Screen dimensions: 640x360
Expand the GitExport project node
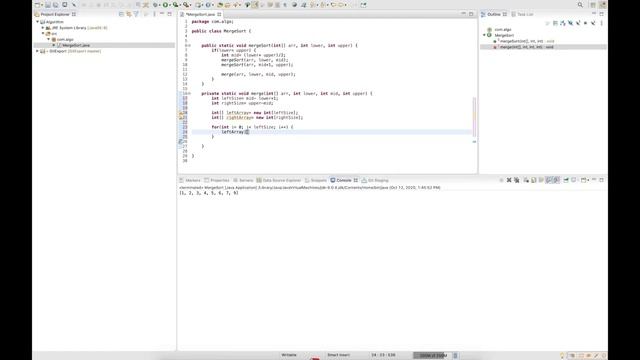tap(38, 51)
